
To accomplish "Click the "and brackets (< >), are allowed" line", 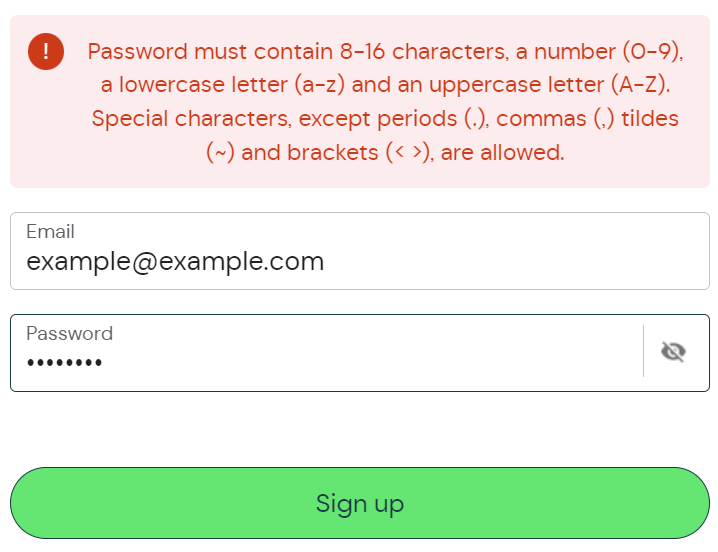I will [x=385, y=153].
